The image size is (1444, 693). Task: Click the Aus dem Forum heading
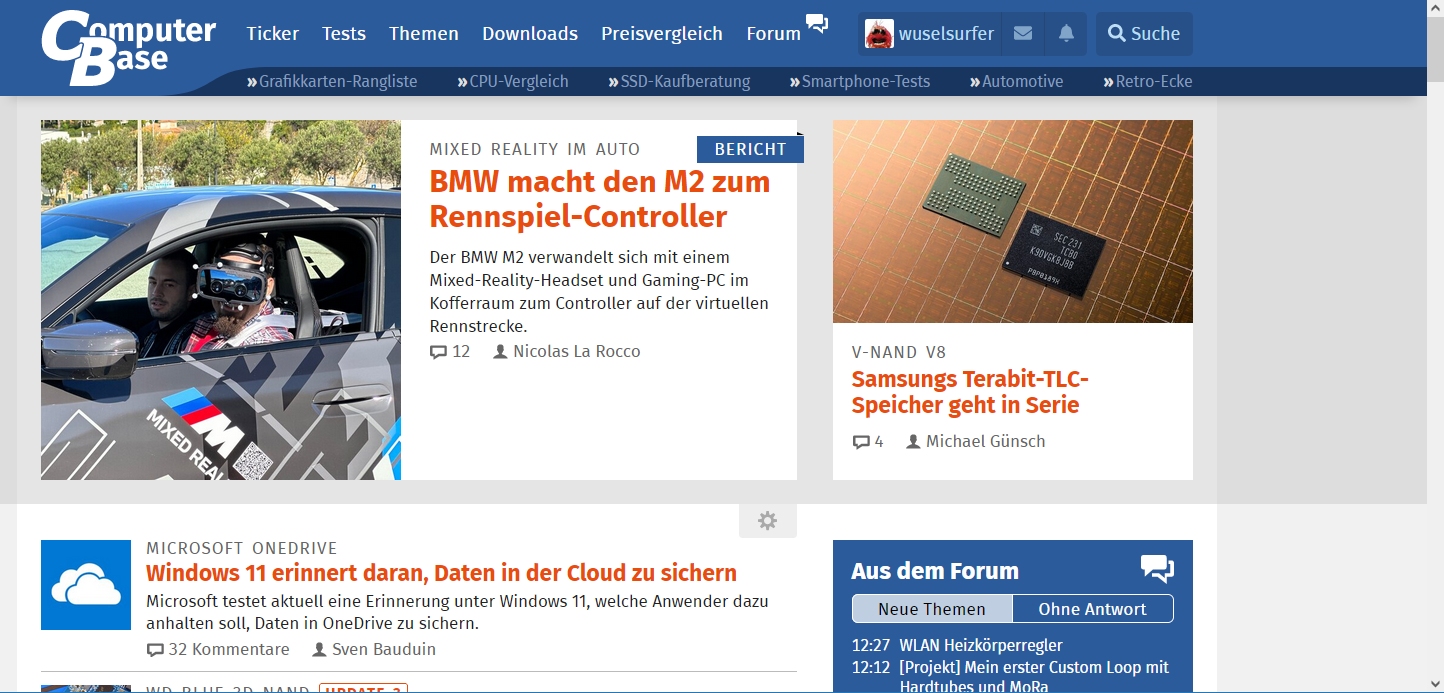tap(935, 571)
